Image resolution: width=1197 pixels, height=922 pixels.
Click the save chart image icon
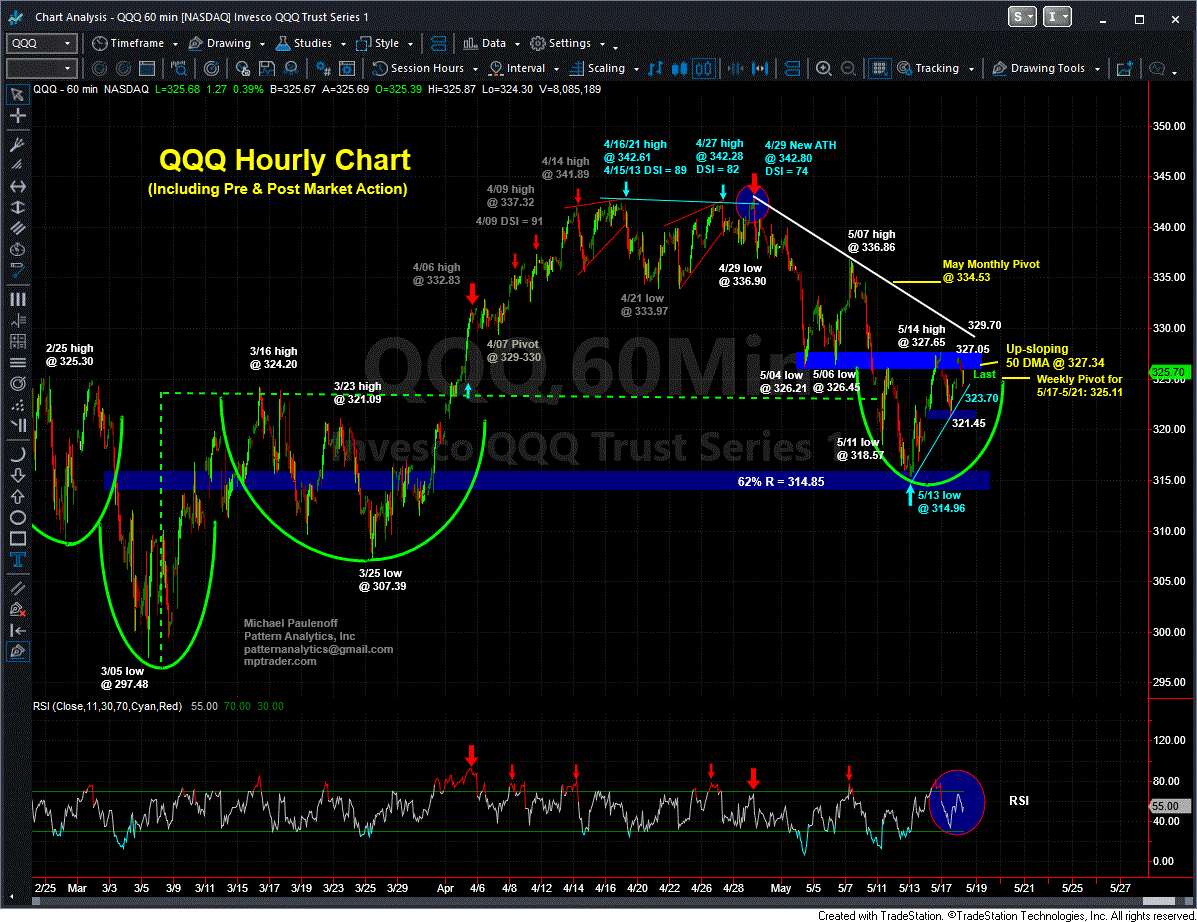pyautogui.click(x=266, y=69)
